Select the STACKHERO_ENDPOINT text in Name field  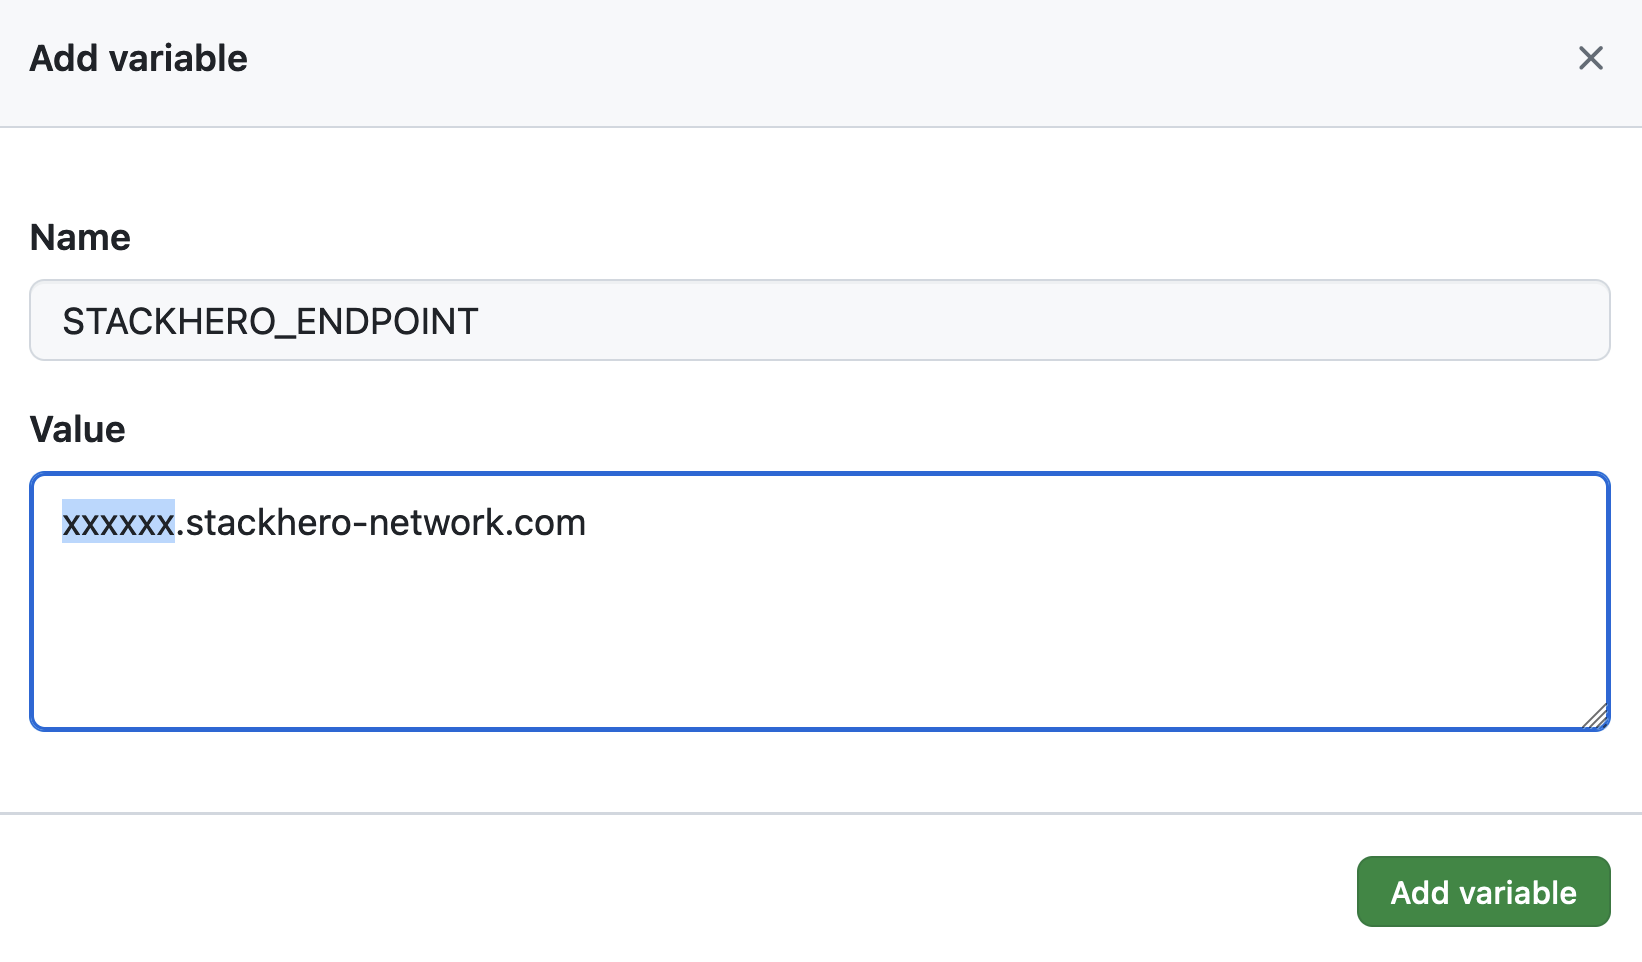(268, 321)
